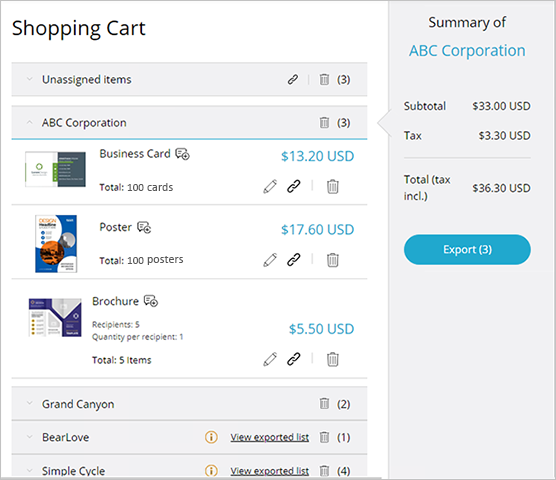Click the Business Card comment-plus icon
This screenshot has height=480, width=556.
183,154
